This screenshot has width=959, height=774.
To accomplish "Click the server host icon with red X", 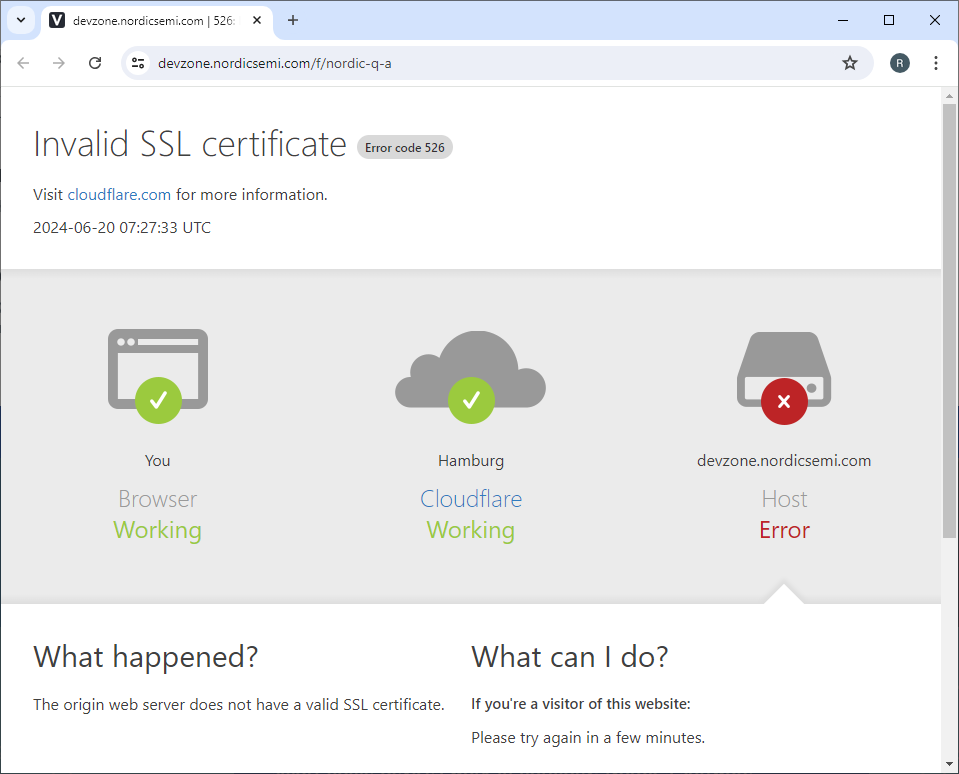I will pyautogui.click(x=784, y=378).
